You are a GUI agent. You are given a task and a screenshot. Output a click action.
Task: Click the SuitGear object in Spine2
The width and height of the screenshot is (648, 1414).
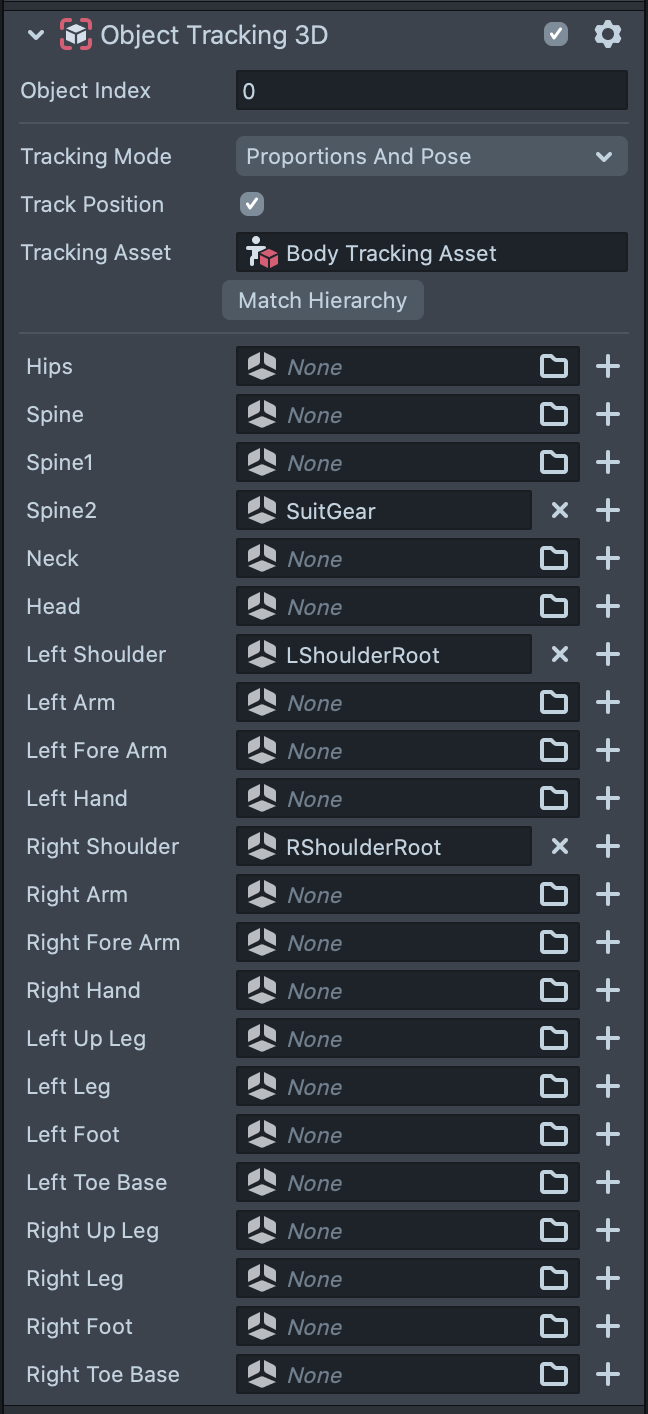point(384,511)
